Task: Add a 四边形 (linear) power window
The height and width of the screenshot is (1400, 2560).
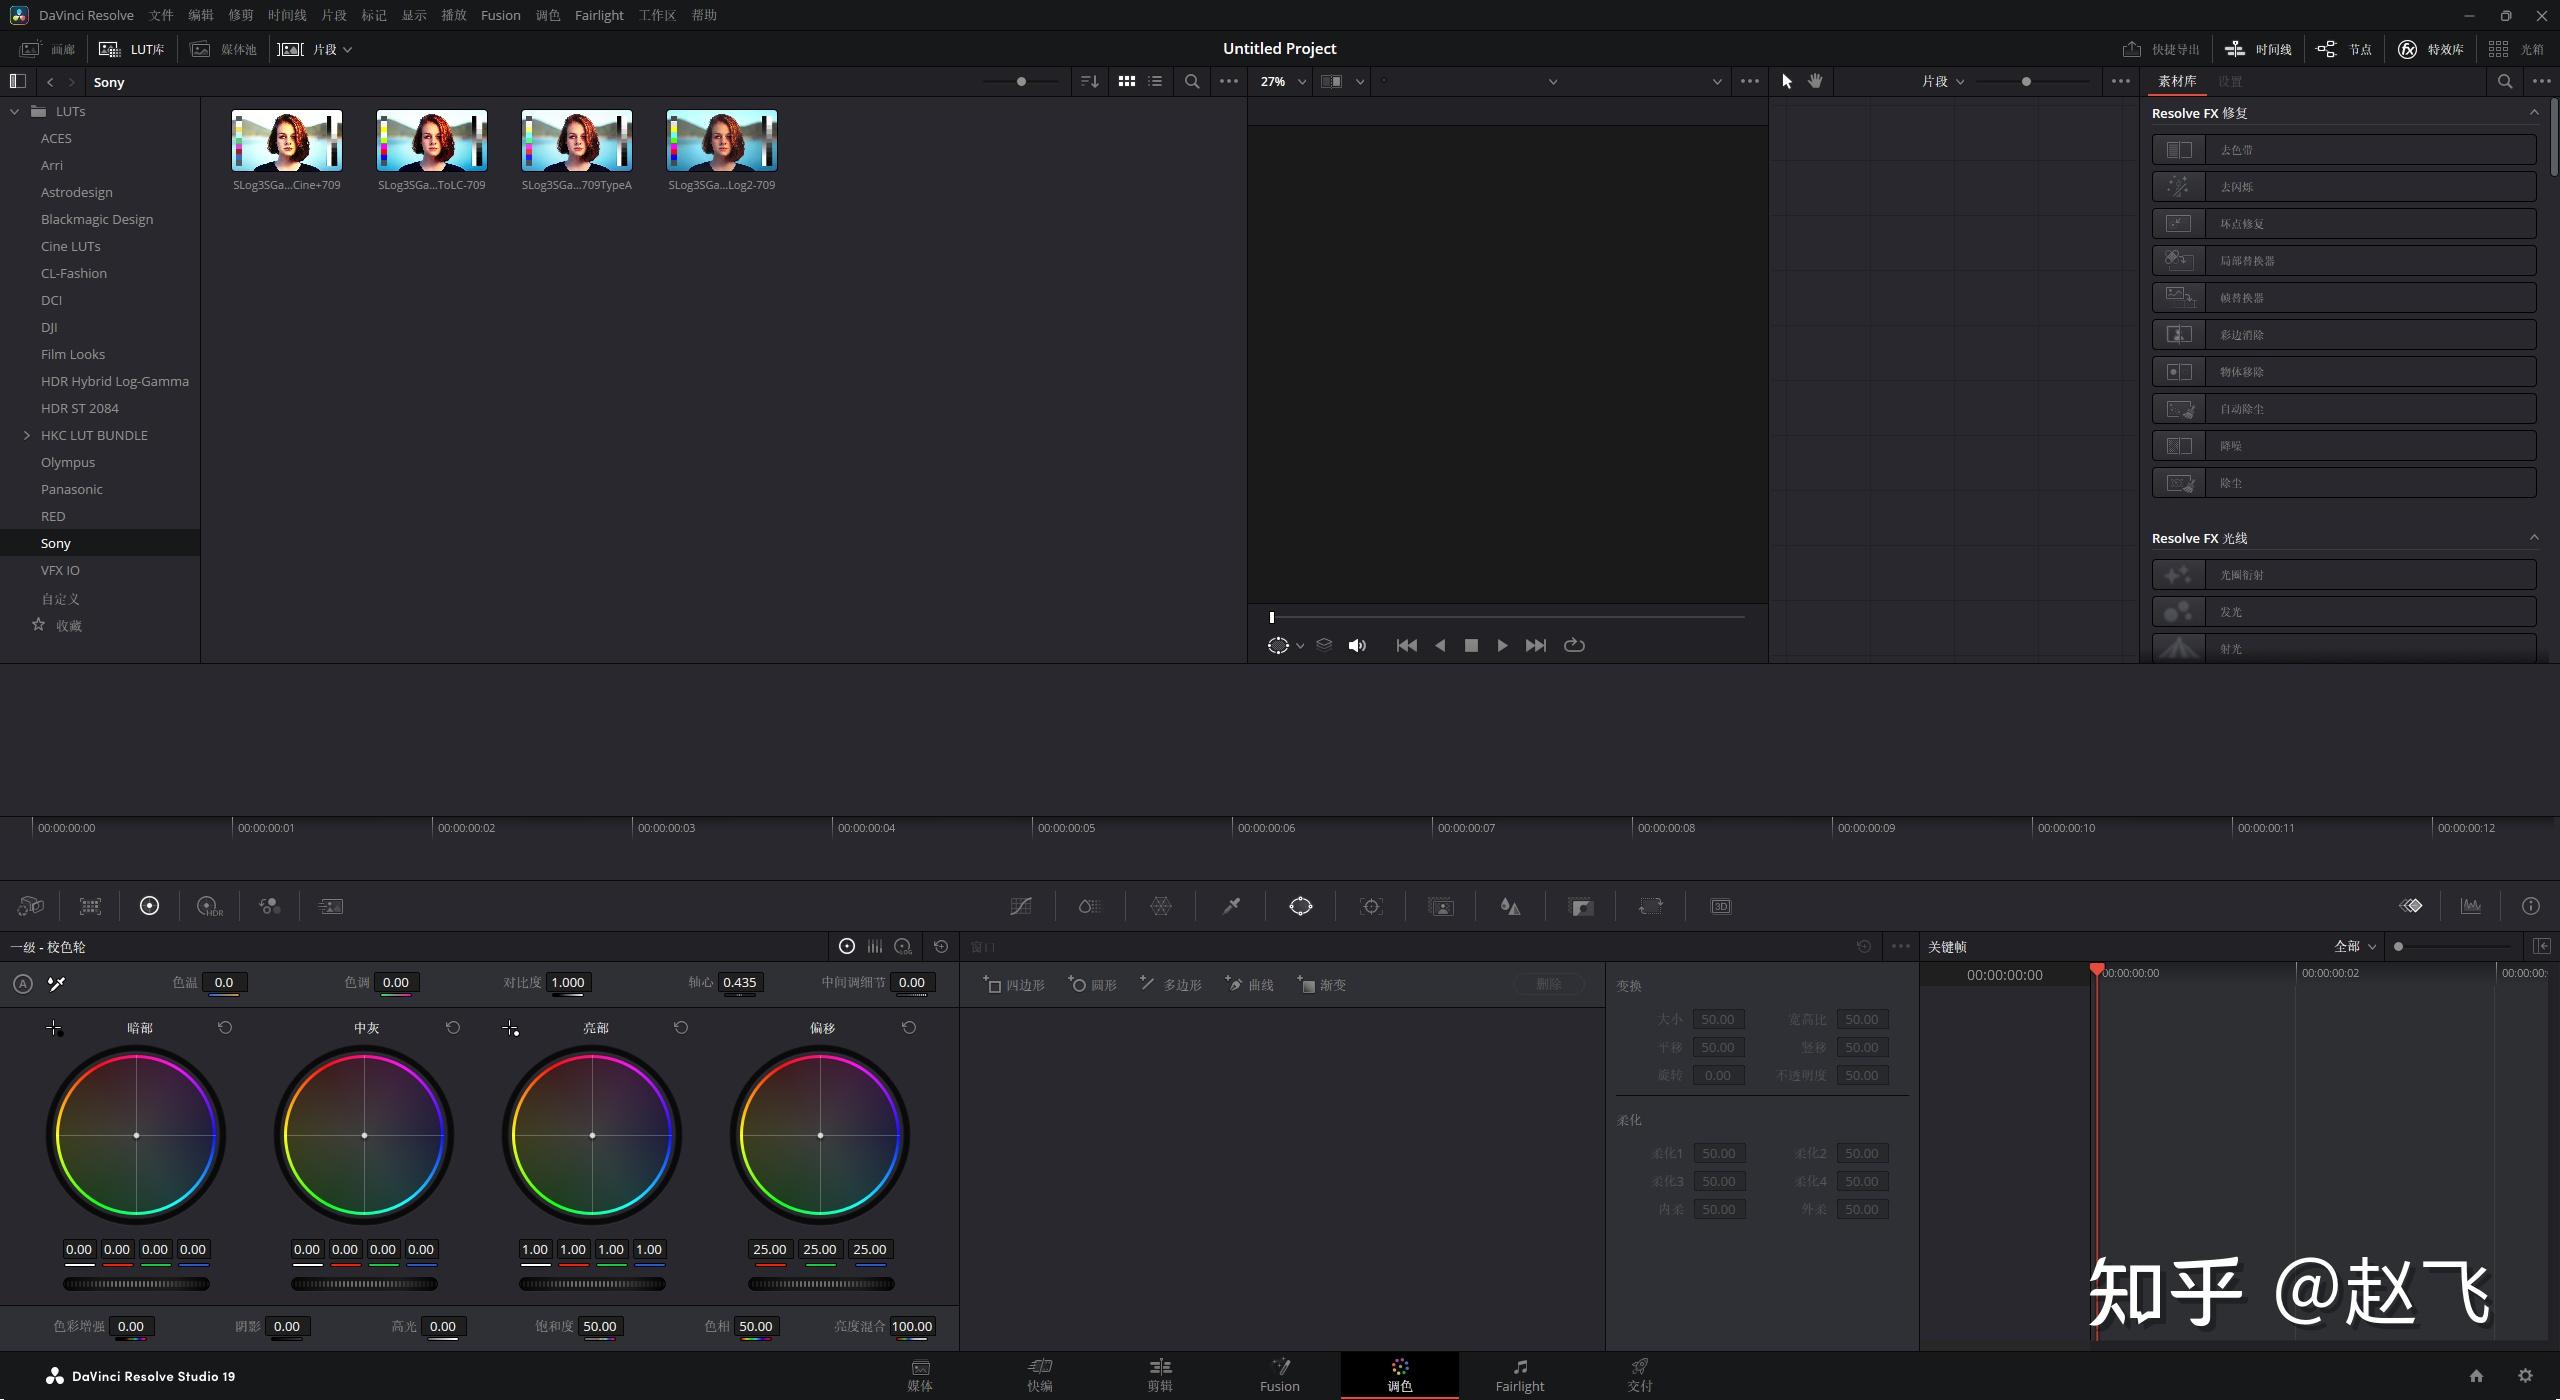Action: point(1014,985)
